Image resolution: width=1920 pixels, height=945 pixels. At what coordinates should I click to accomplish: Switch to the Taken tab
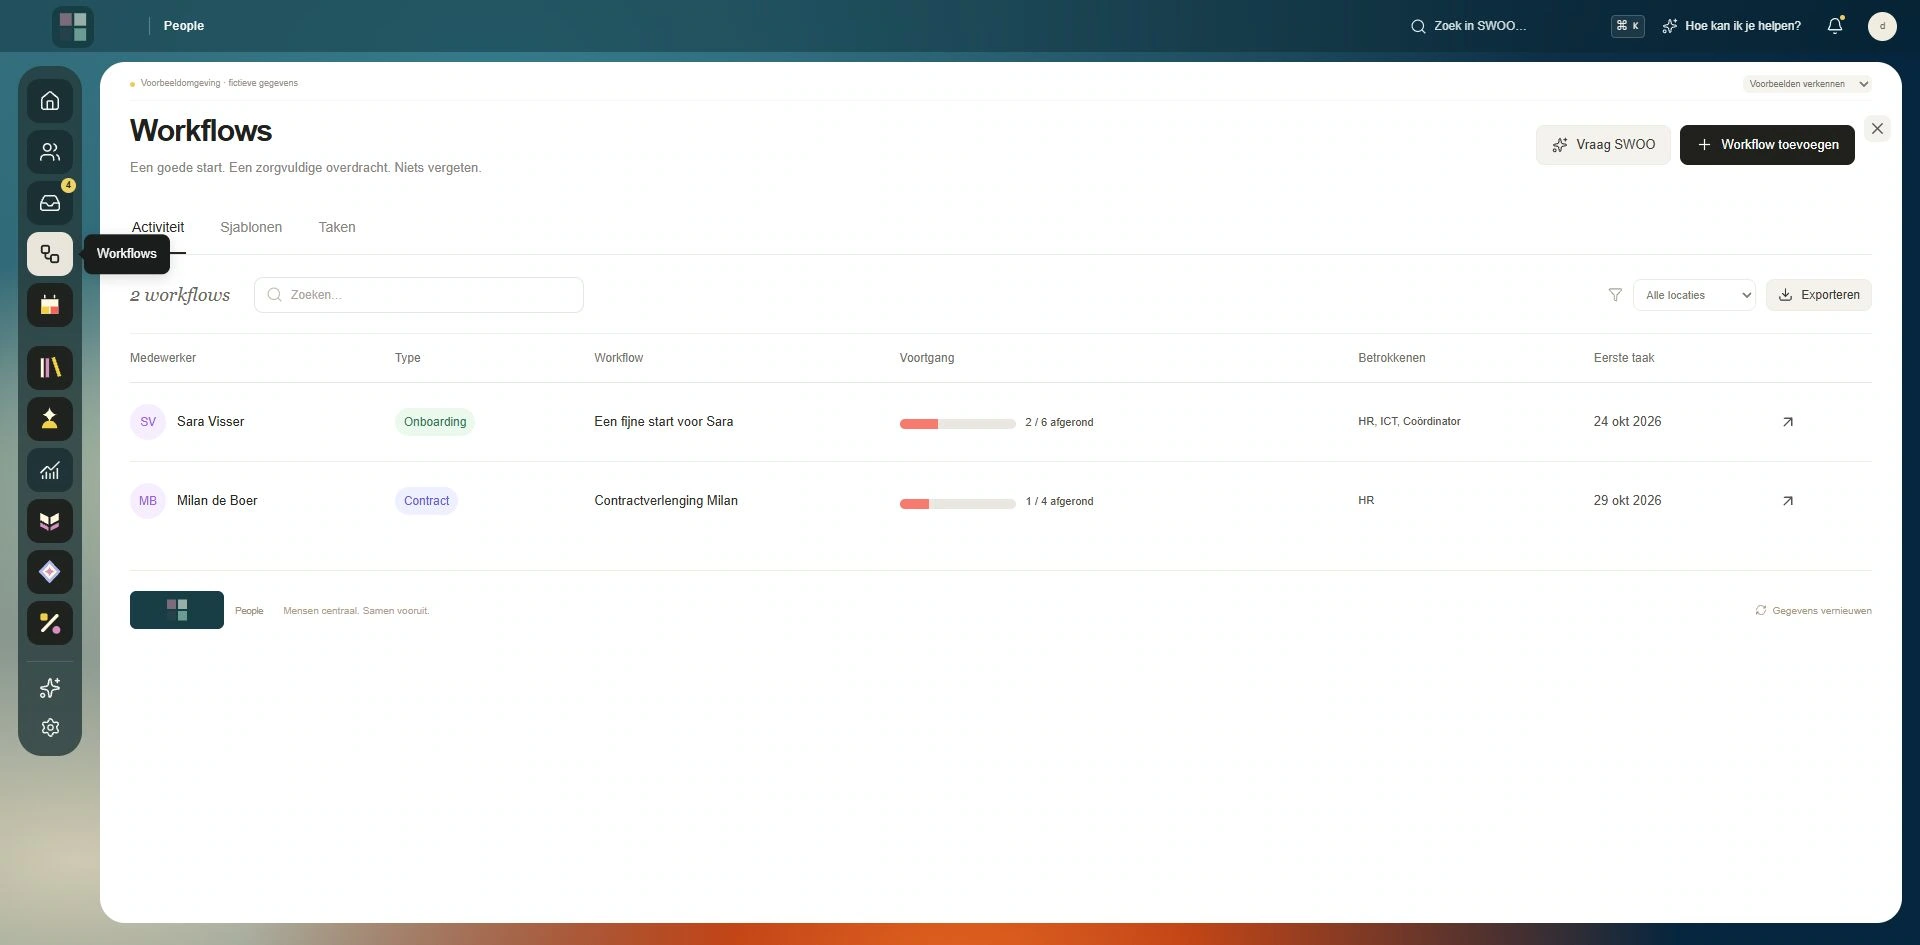coord(337,227)
